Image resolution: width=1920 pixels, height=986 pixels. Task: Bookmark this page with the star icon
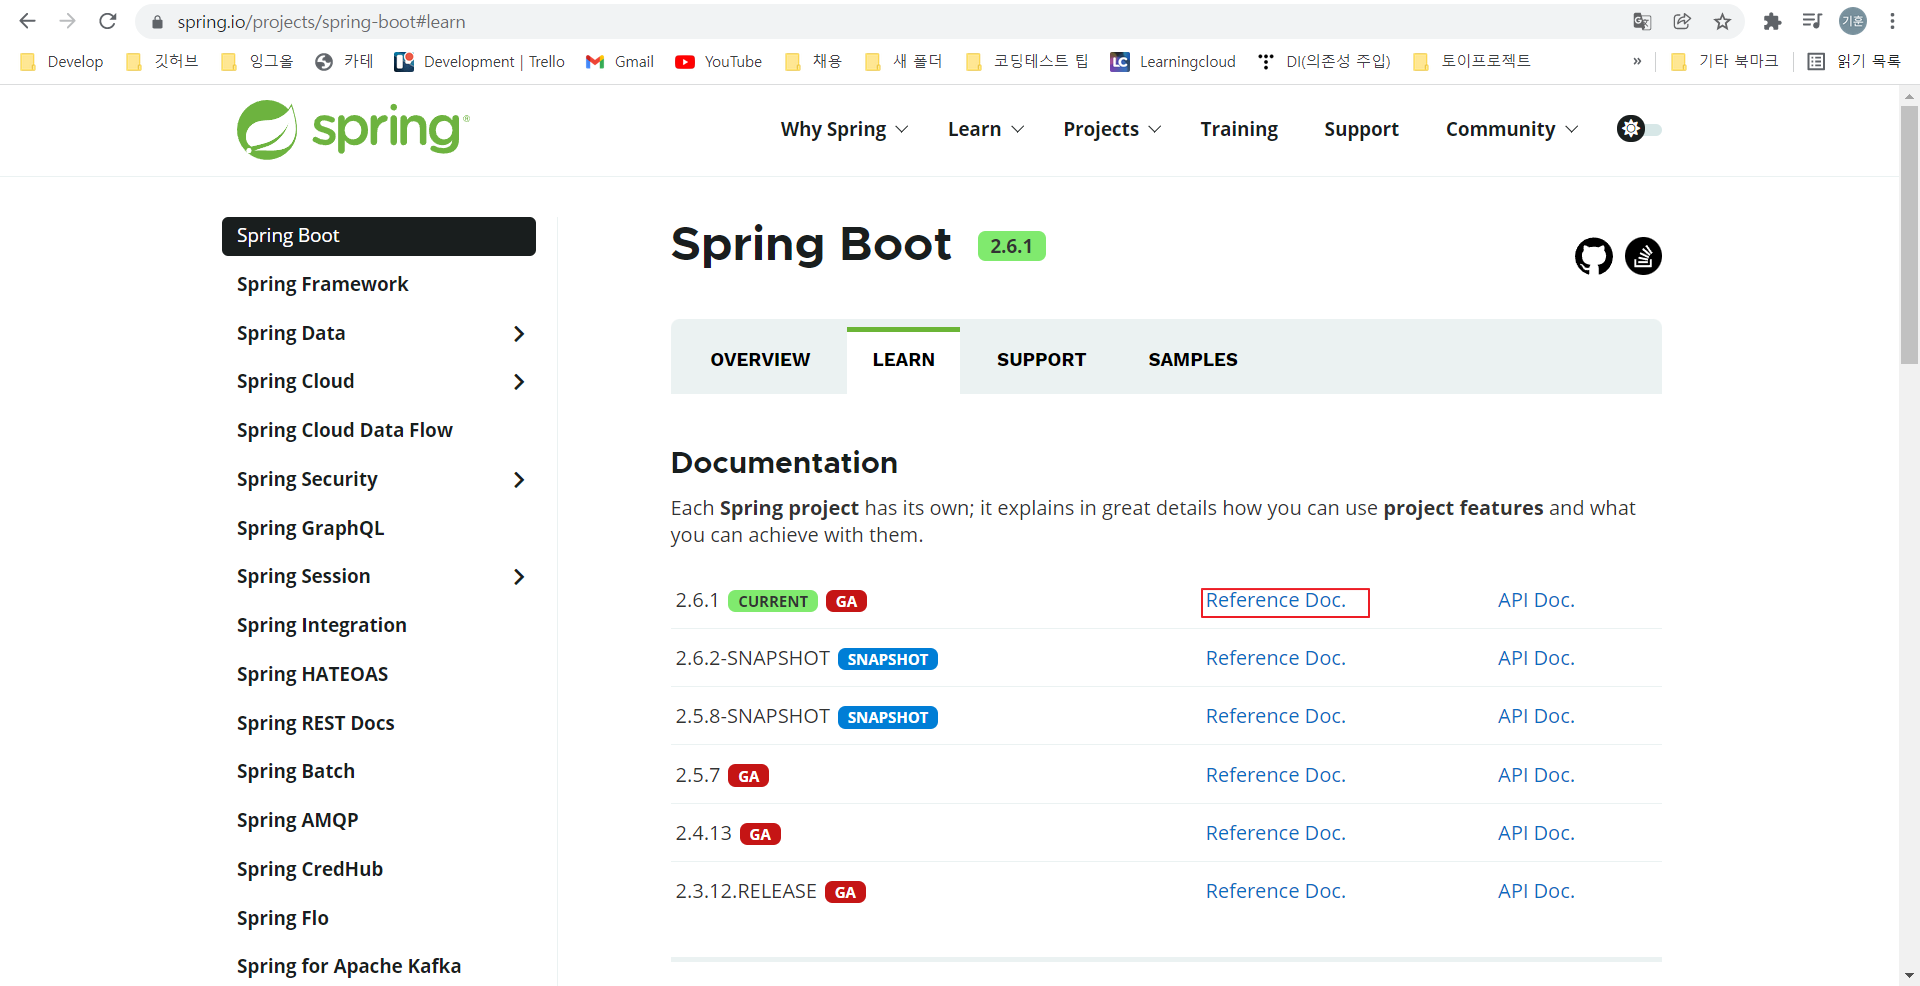pyautogui.click(x=1722, y=21)
